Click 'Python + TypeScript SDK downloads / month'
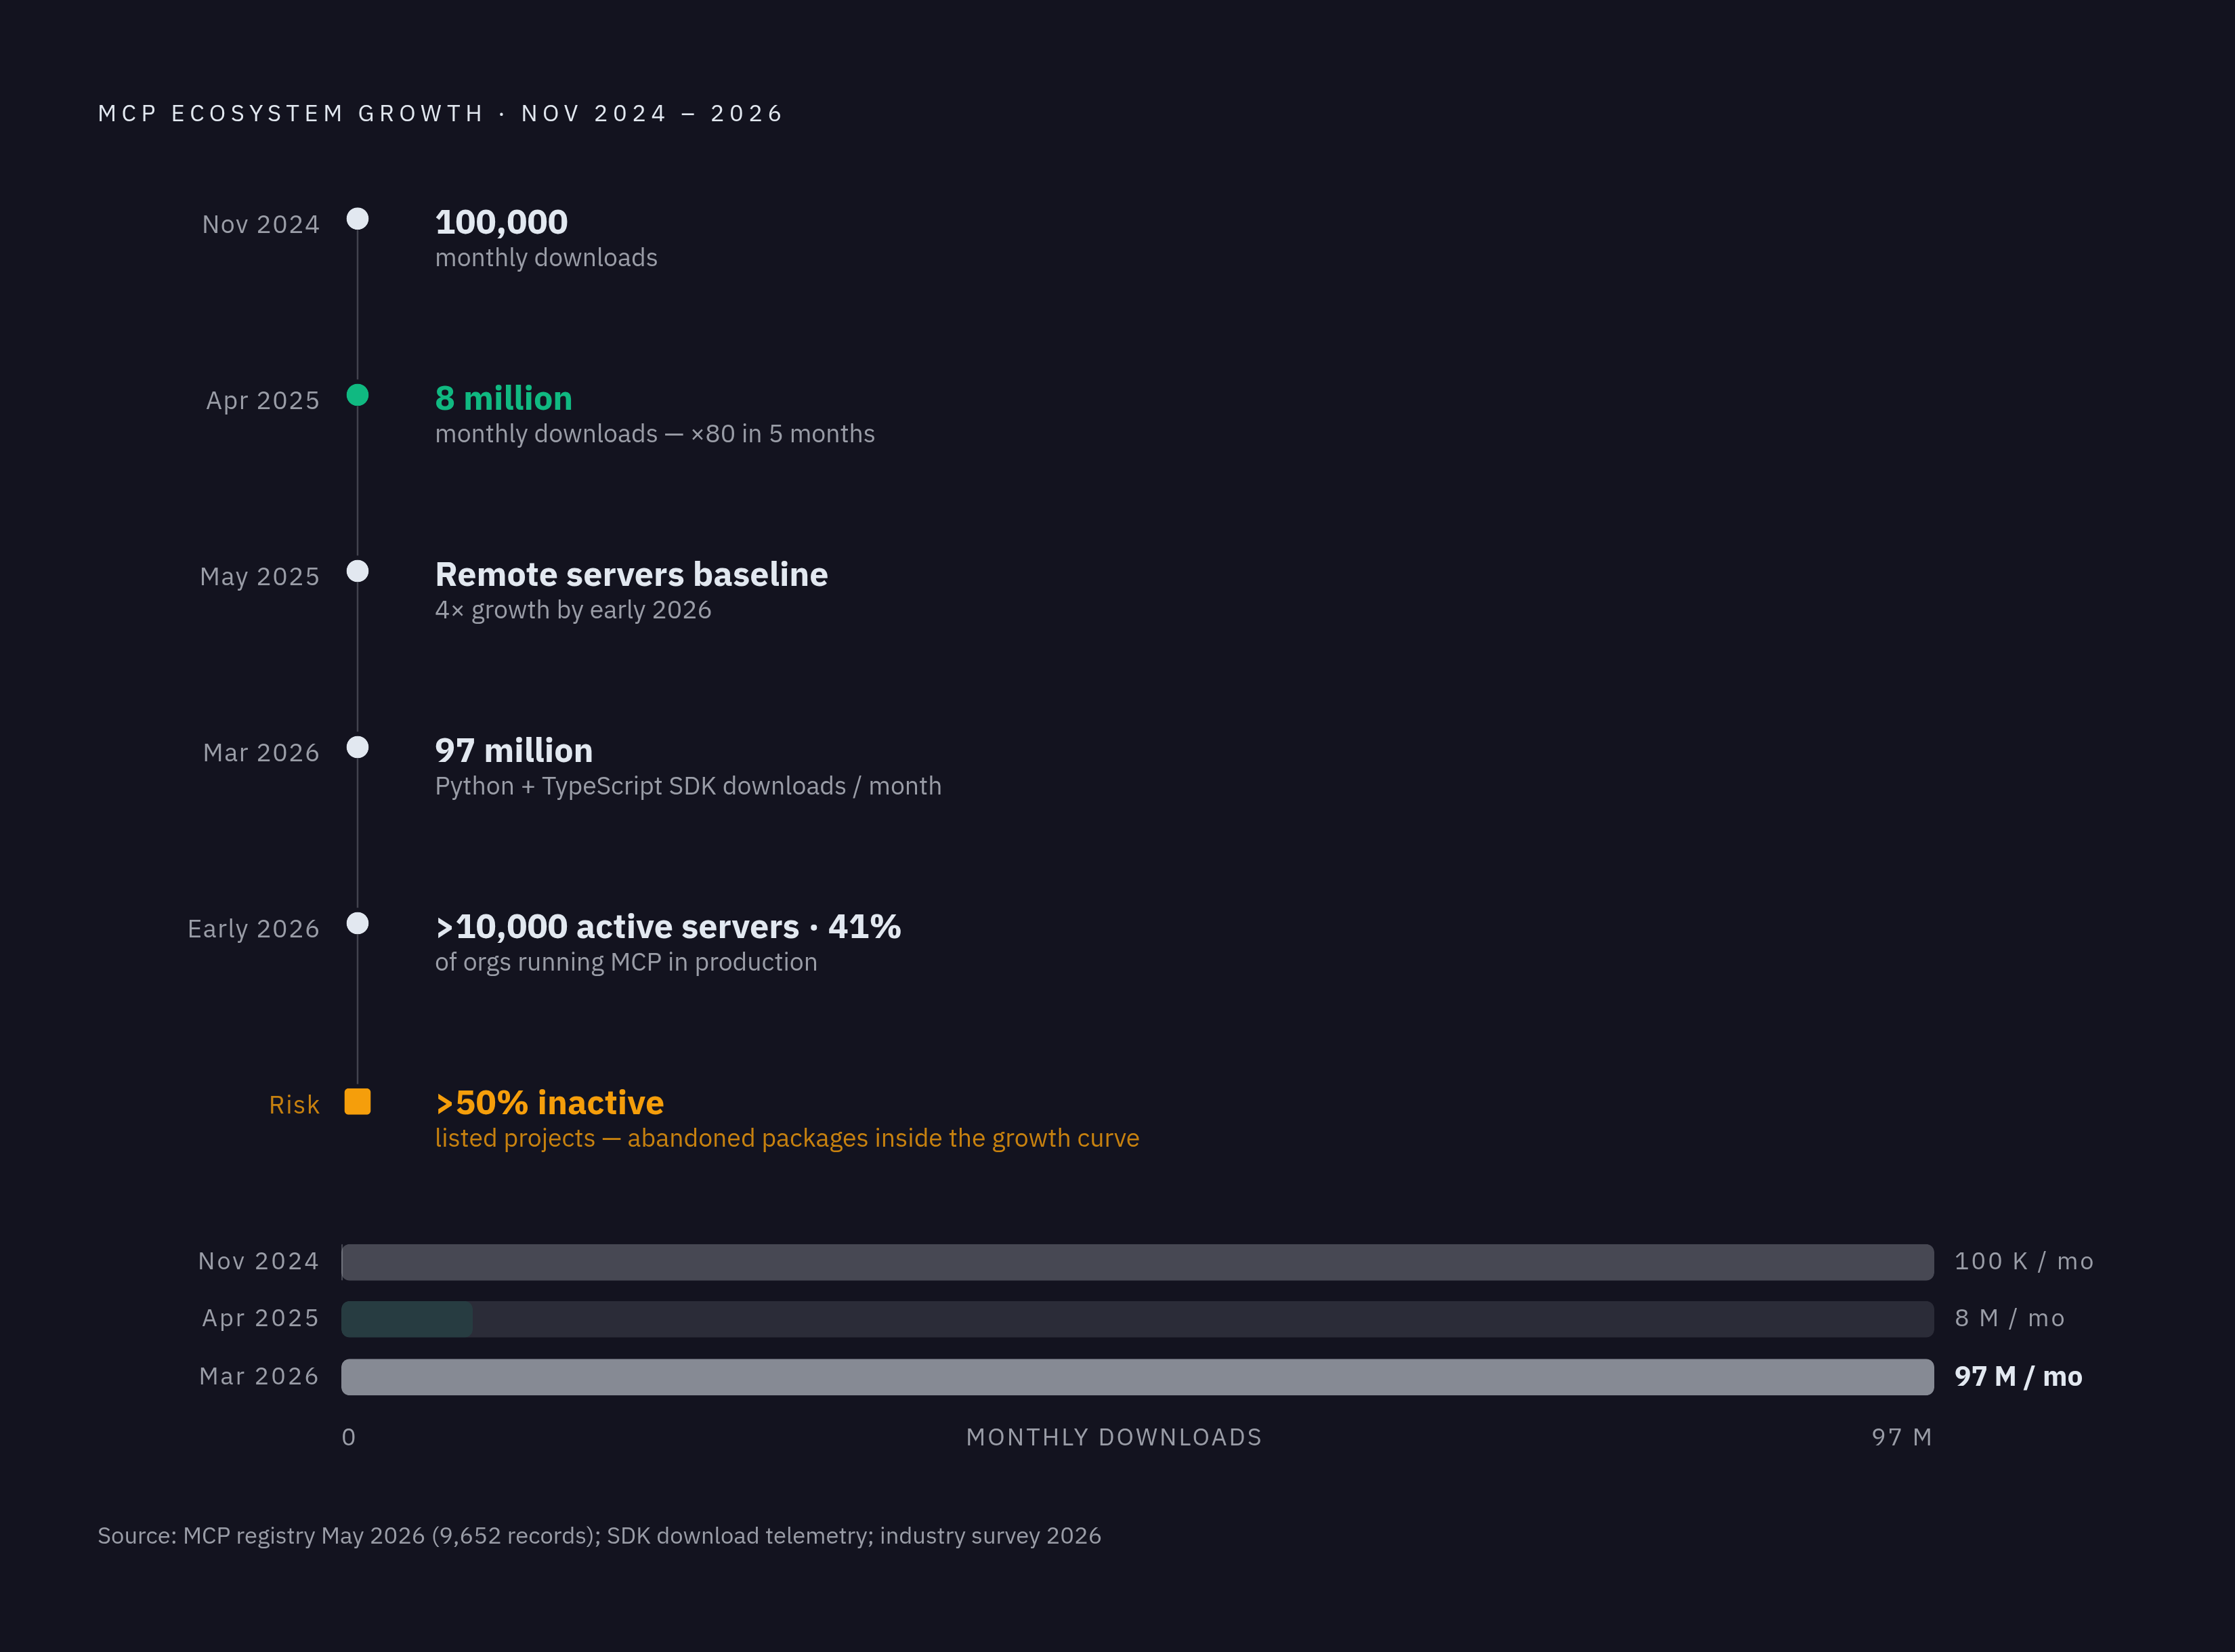Image resolution: width=2235 pixels, height=1652 pixels. 688,785
